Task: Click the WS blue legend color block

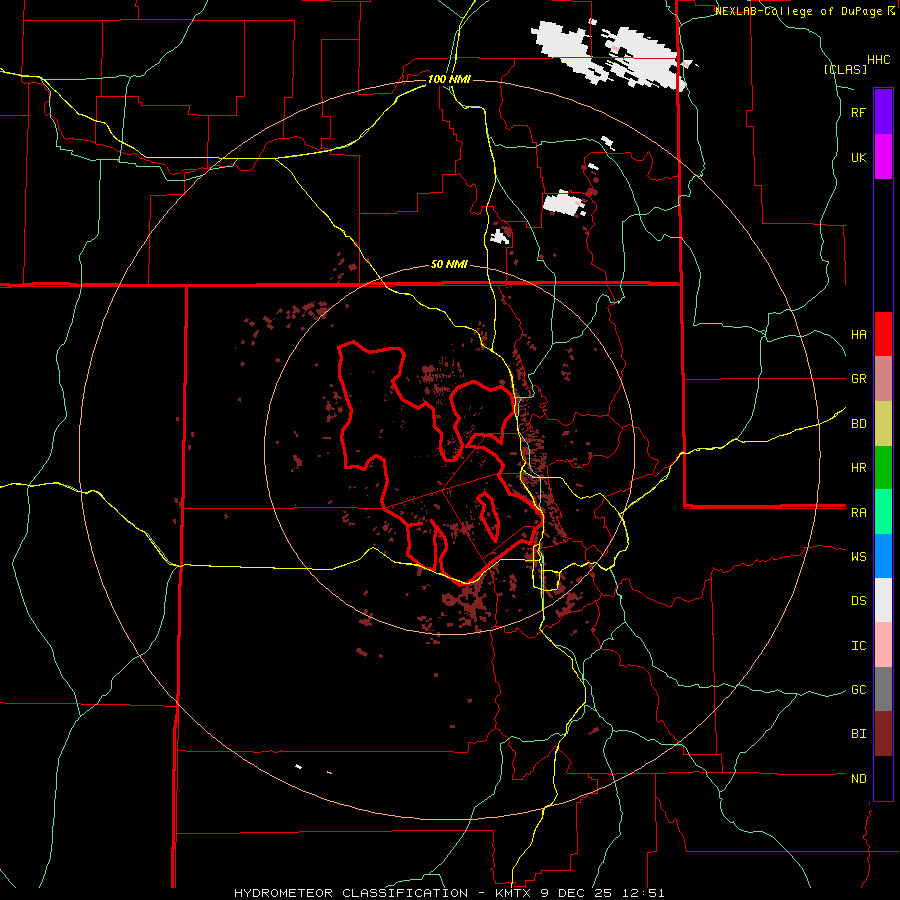Action: pos(883,556)
